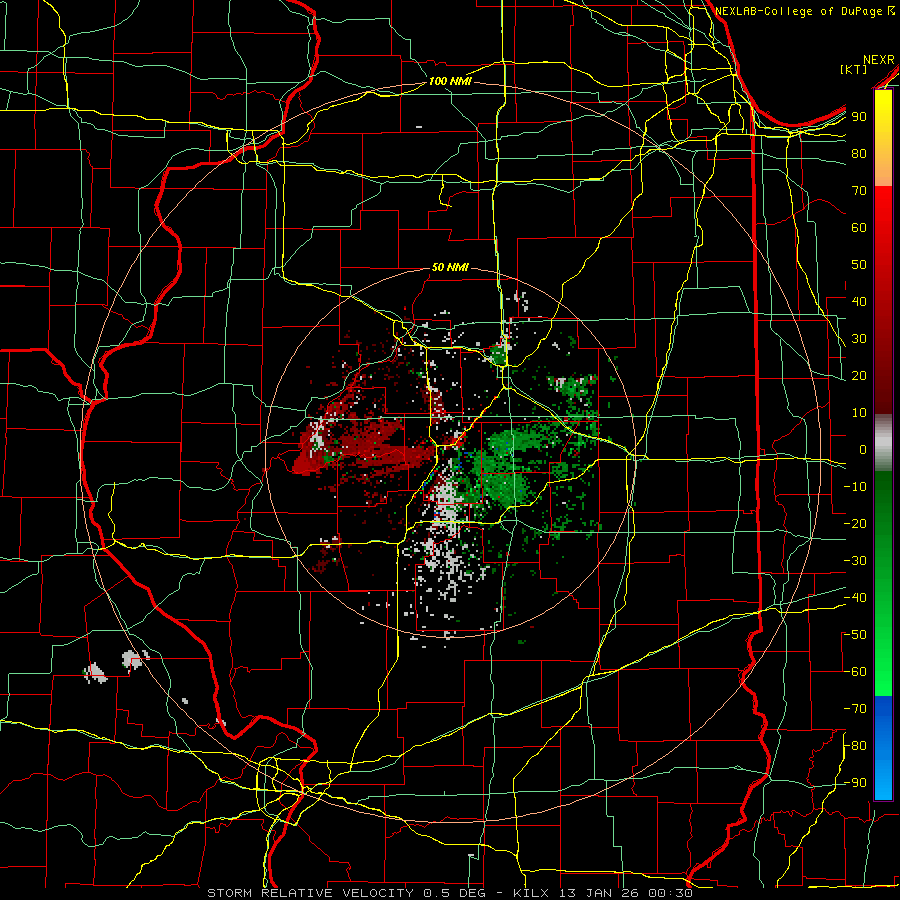Click the NEXR label at top right corner
The height and width of the screenshot is (900, 900).
879,60
